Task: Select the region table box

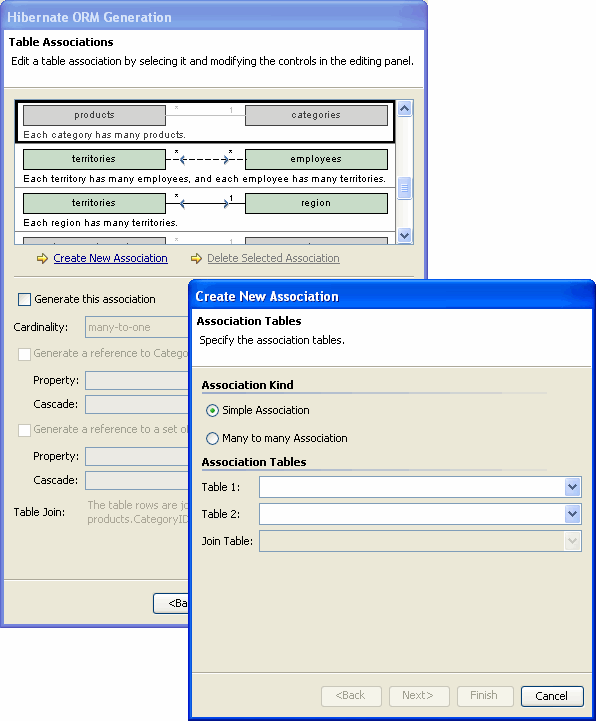Action: point(316,203)
